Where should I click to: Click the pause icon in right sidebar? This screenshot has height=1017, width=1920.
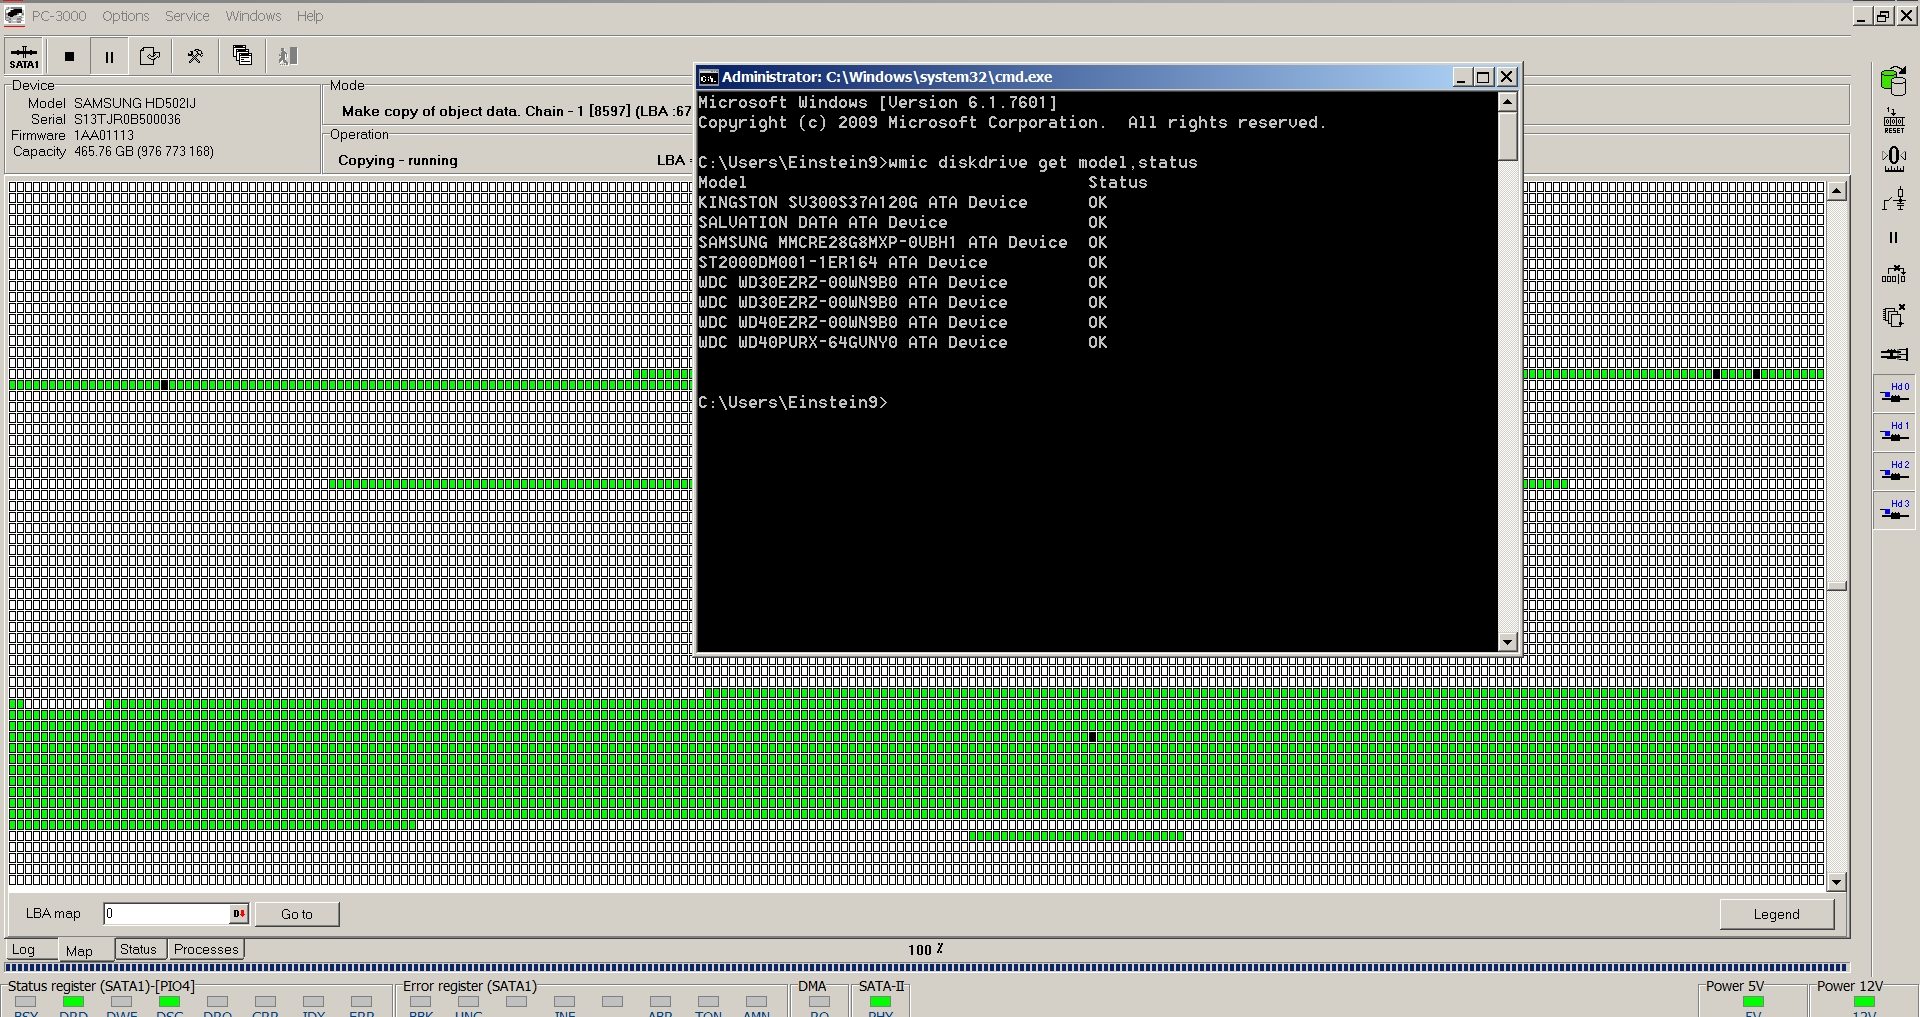1893,238
